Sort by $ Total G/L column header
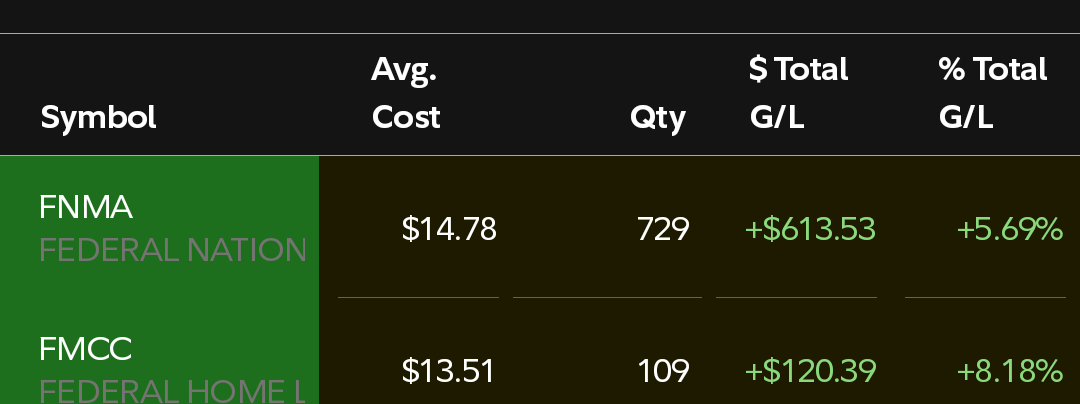The height and width of the screenshot is (404, 1080). tap(798, 94)
